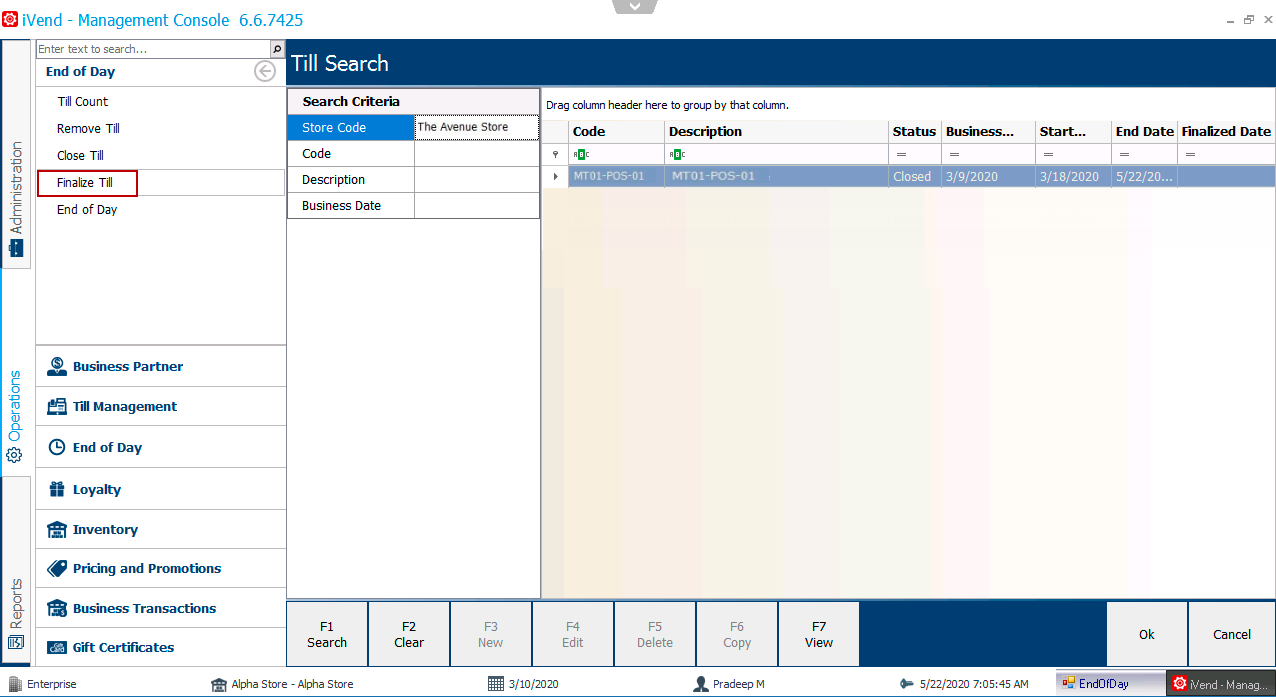Click the Till Management register icon
The width and height of the screenshot is (1276, 697).
[x=56, y=407]
